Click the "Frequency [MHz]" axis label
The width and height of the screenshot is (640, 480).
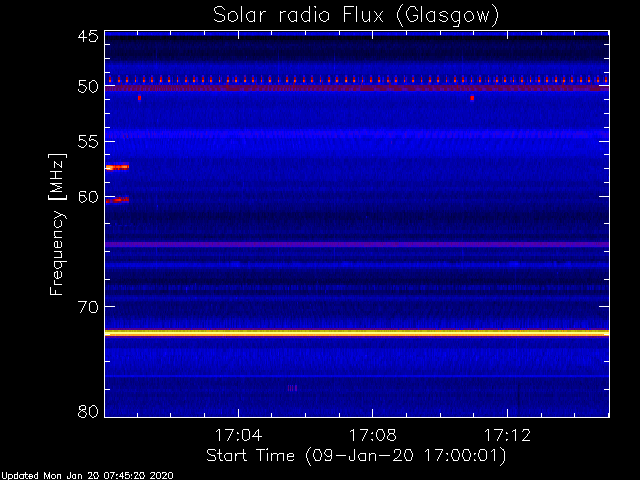[57, 224]
